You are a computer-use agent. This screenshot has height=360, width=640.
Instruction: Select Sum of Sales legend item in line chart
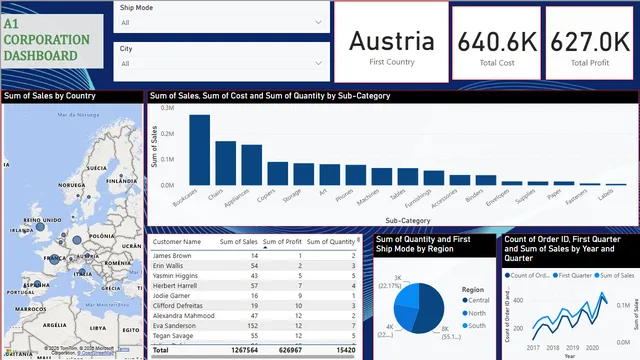point(614,276)
